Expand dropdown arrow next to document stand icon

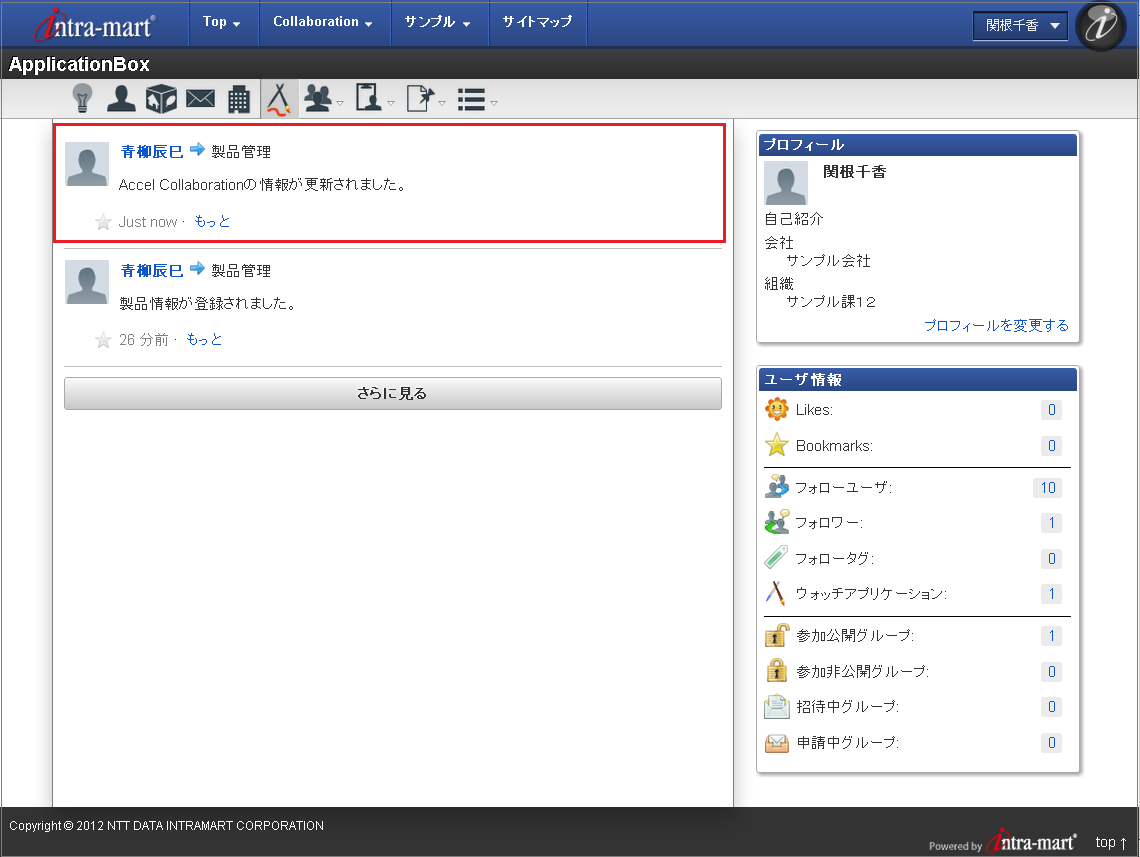point(390,103)
